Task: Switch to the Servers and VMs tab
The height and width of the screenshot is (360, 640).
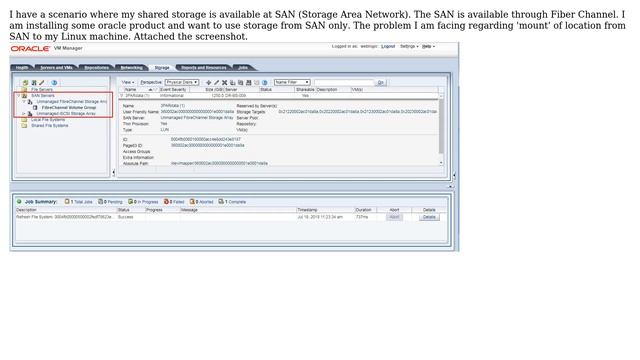Action: (56, 68)
